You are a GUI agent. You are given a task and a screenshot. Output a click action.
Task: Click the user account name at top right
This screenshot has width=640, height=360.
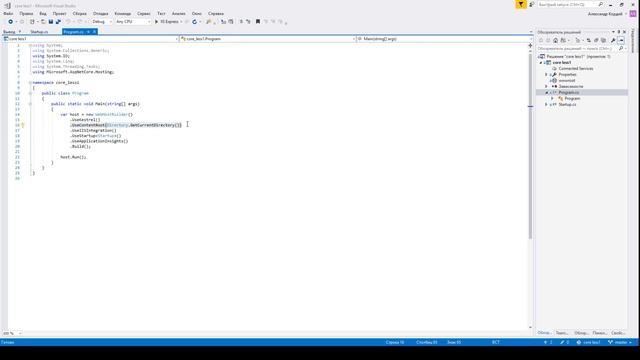[x=605, y=14]
